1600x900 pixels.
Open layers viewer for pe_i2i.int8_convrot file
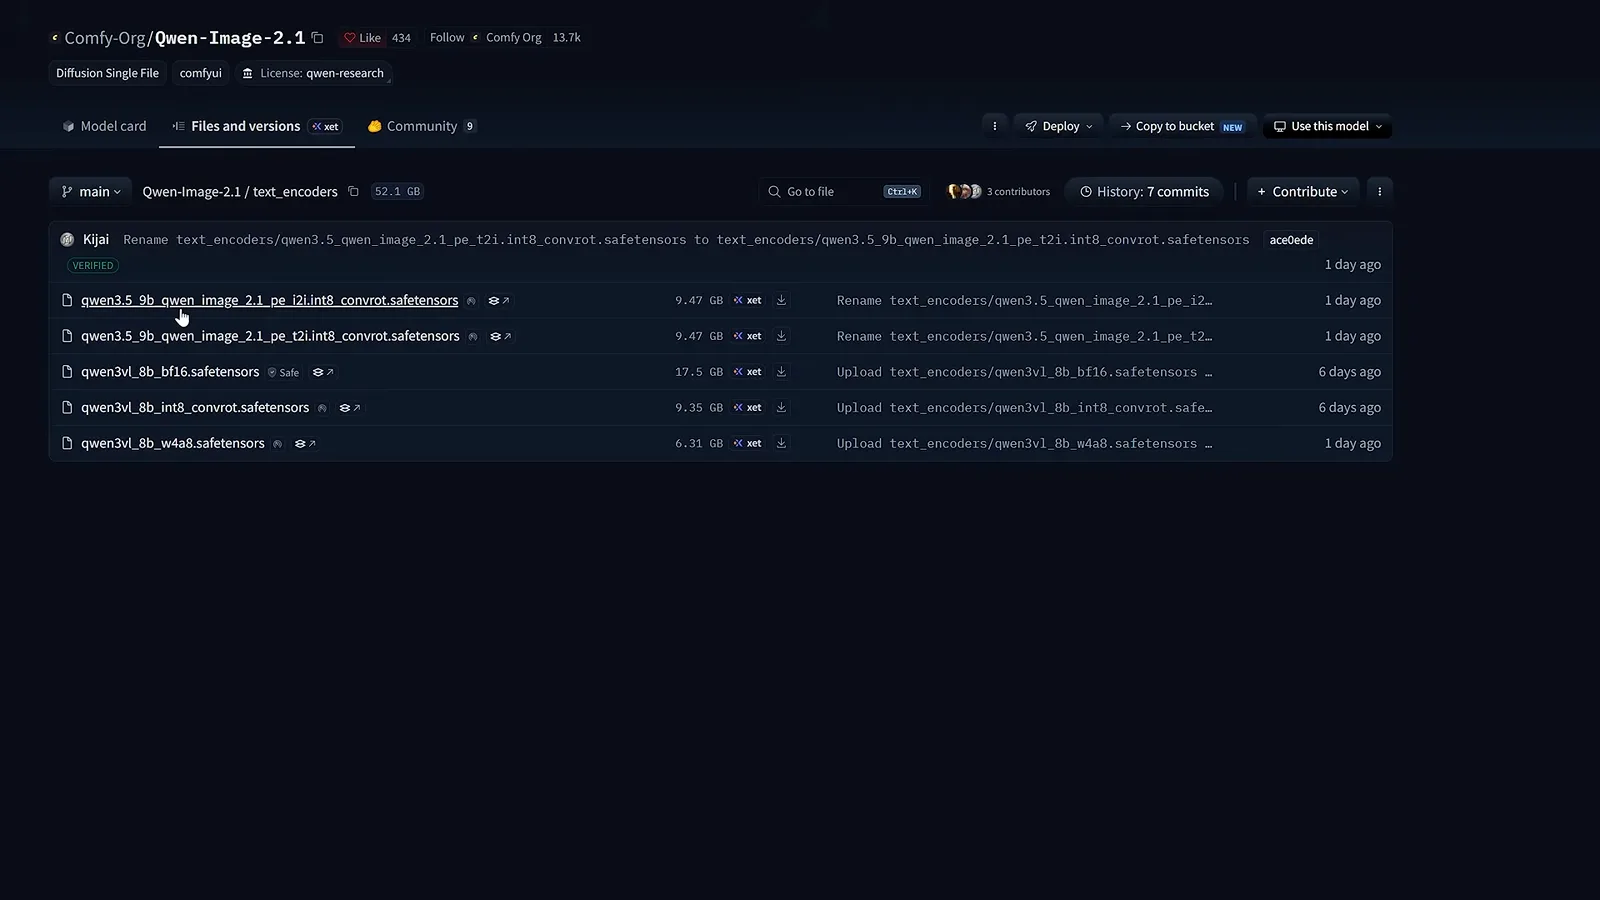[499, 301]
